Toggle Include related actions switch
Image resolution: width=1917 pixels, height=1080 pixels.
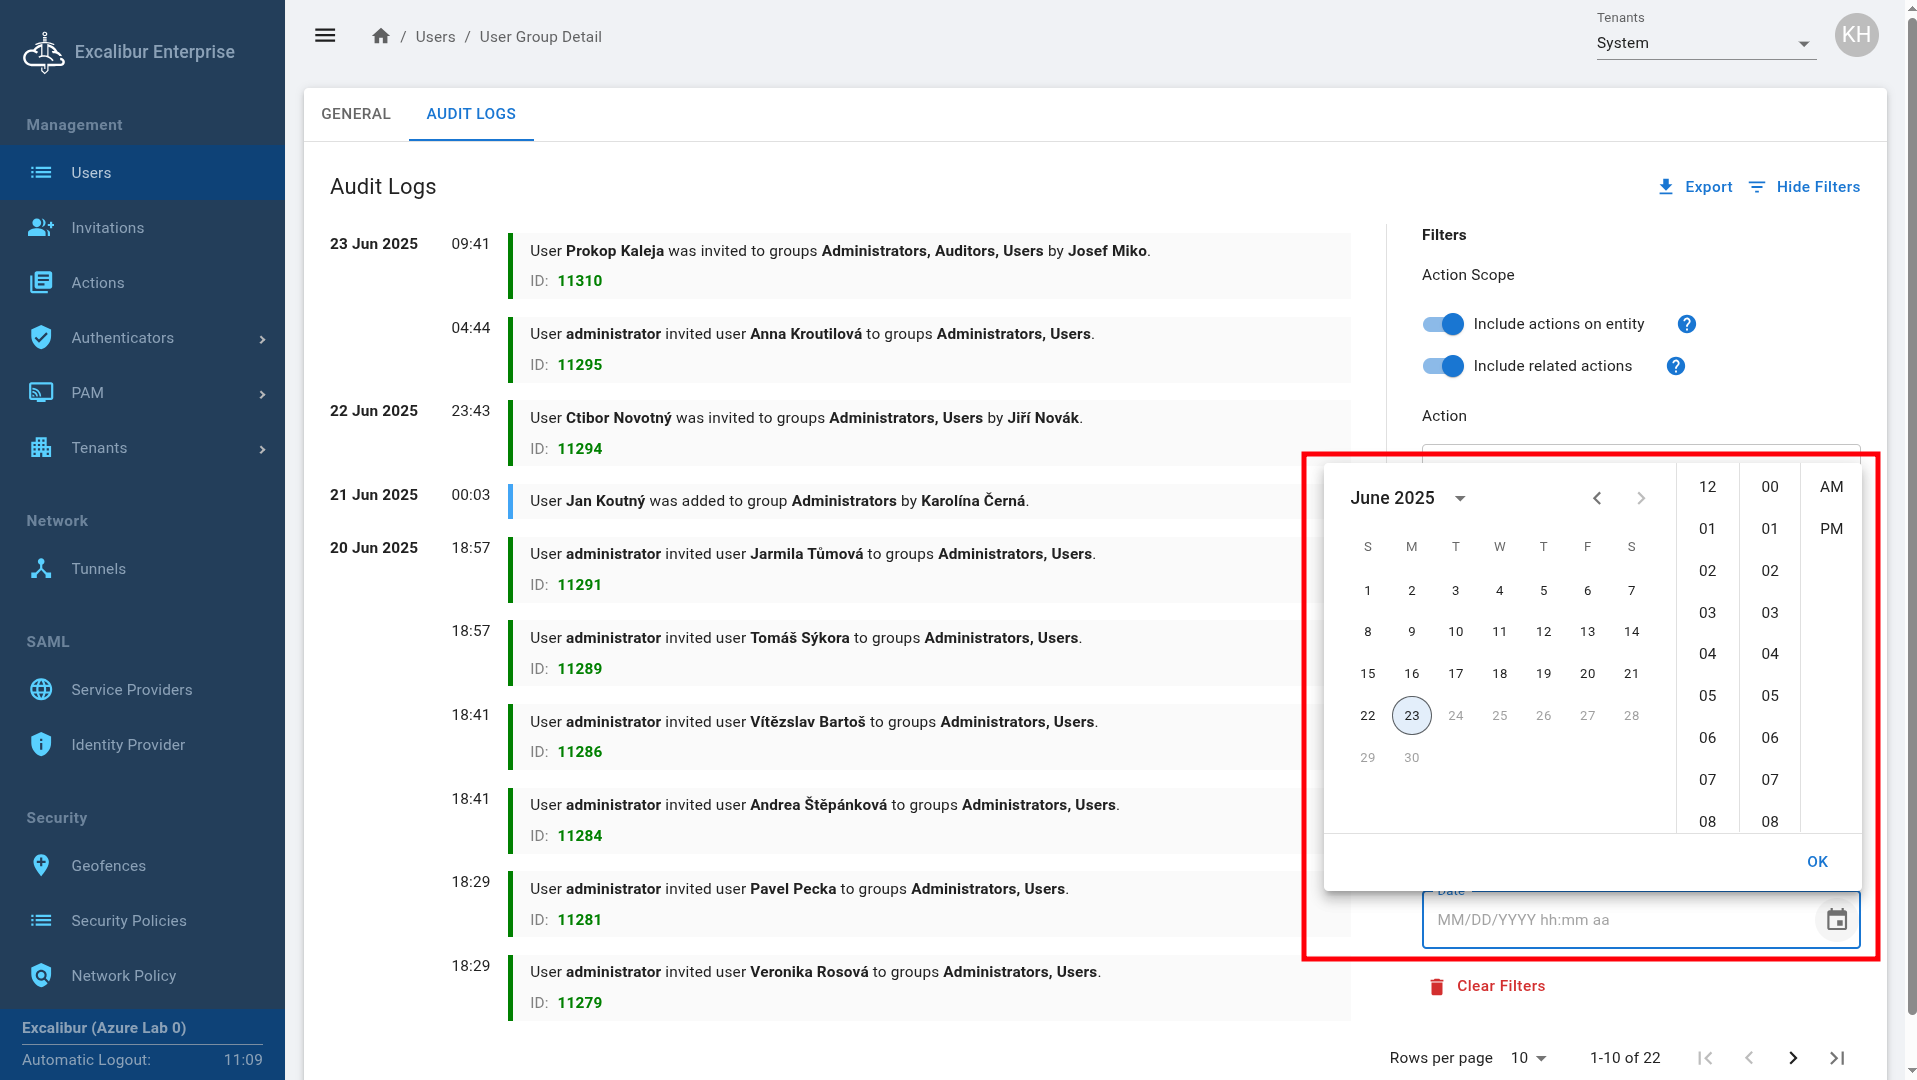tap(1443, 366)
